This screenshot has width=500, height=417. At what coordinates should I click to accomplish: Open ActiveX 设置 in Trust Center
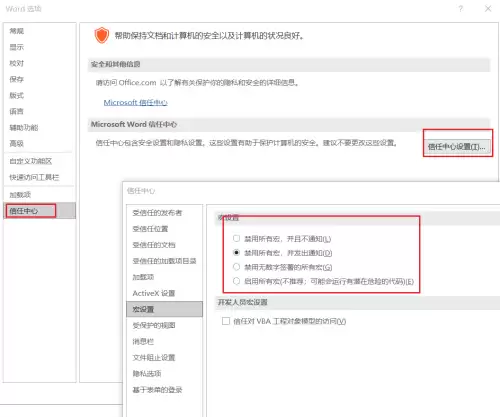(154, 293)
